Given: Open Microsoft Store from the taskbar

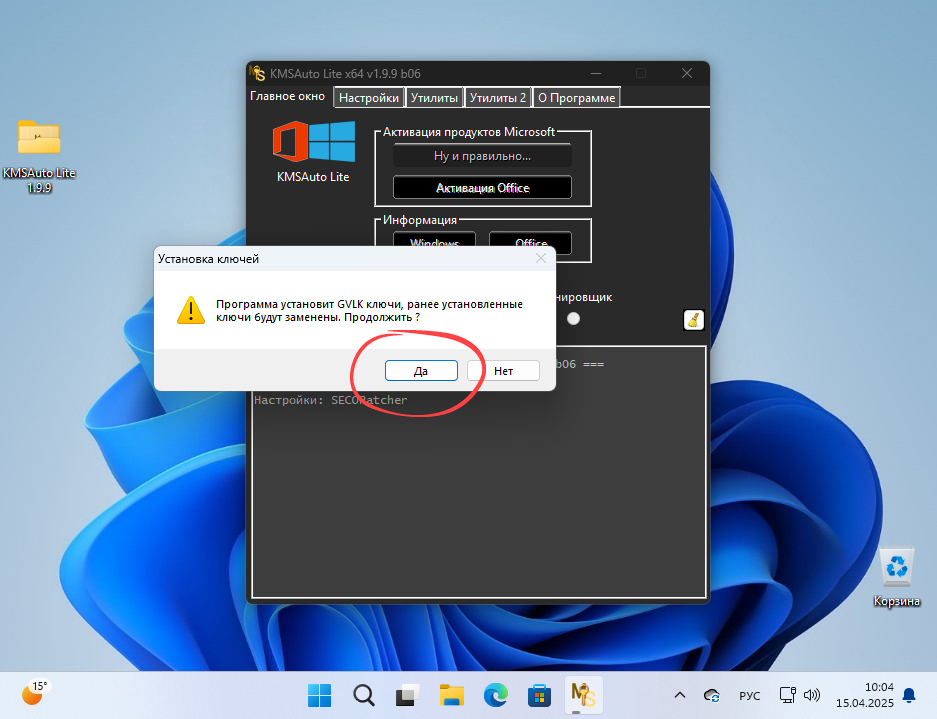Looking at the screenshot, I should pyautogui.click(x=539, y=695).
